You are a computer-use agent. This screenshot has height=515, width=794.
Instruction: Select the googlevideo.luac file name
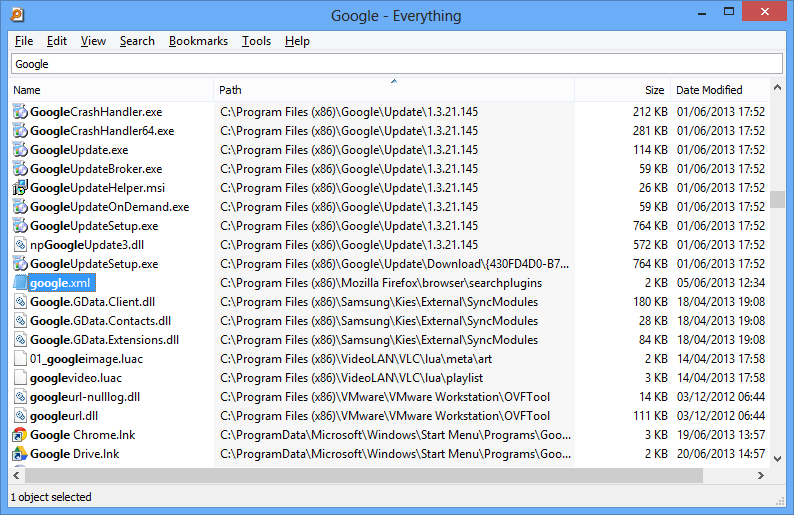point(76,378)
